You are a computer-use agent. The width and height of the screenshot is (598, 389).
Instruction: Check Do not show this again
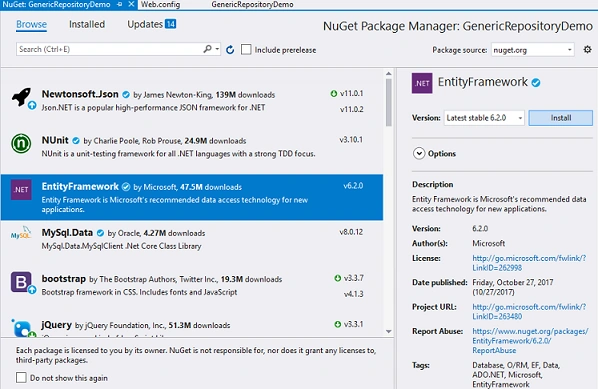[x=21, y=378]
